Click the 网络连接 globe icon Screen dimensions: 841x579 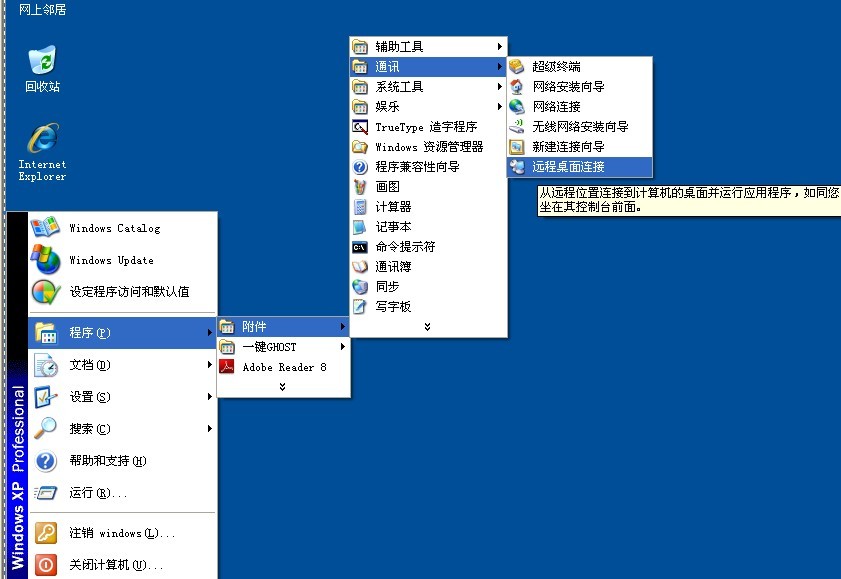[517, 107]
